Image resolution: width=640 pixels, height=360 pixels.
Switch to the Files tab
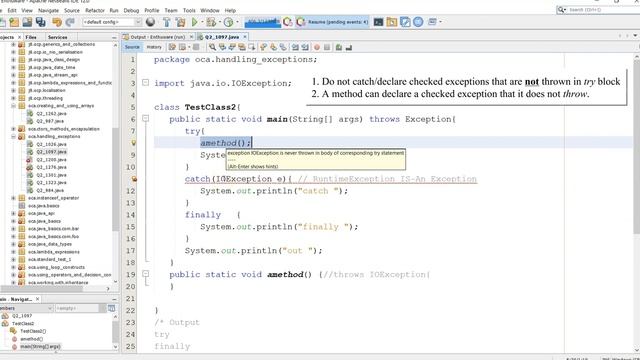[31, 37]
